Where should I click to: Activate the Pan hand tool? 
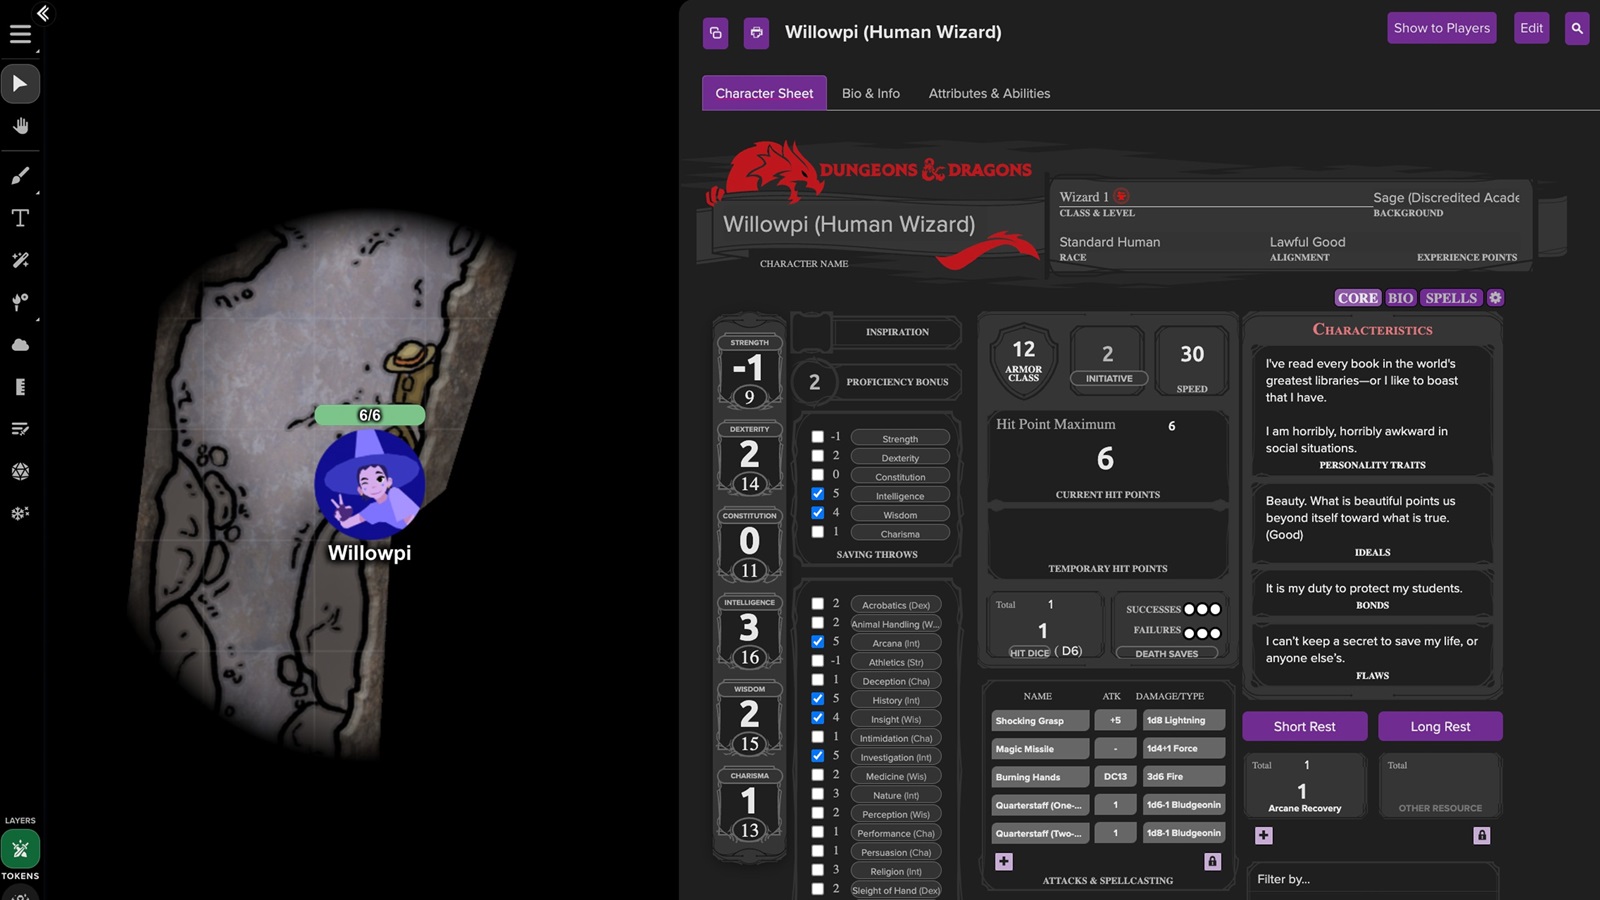(x=20, y=126)
